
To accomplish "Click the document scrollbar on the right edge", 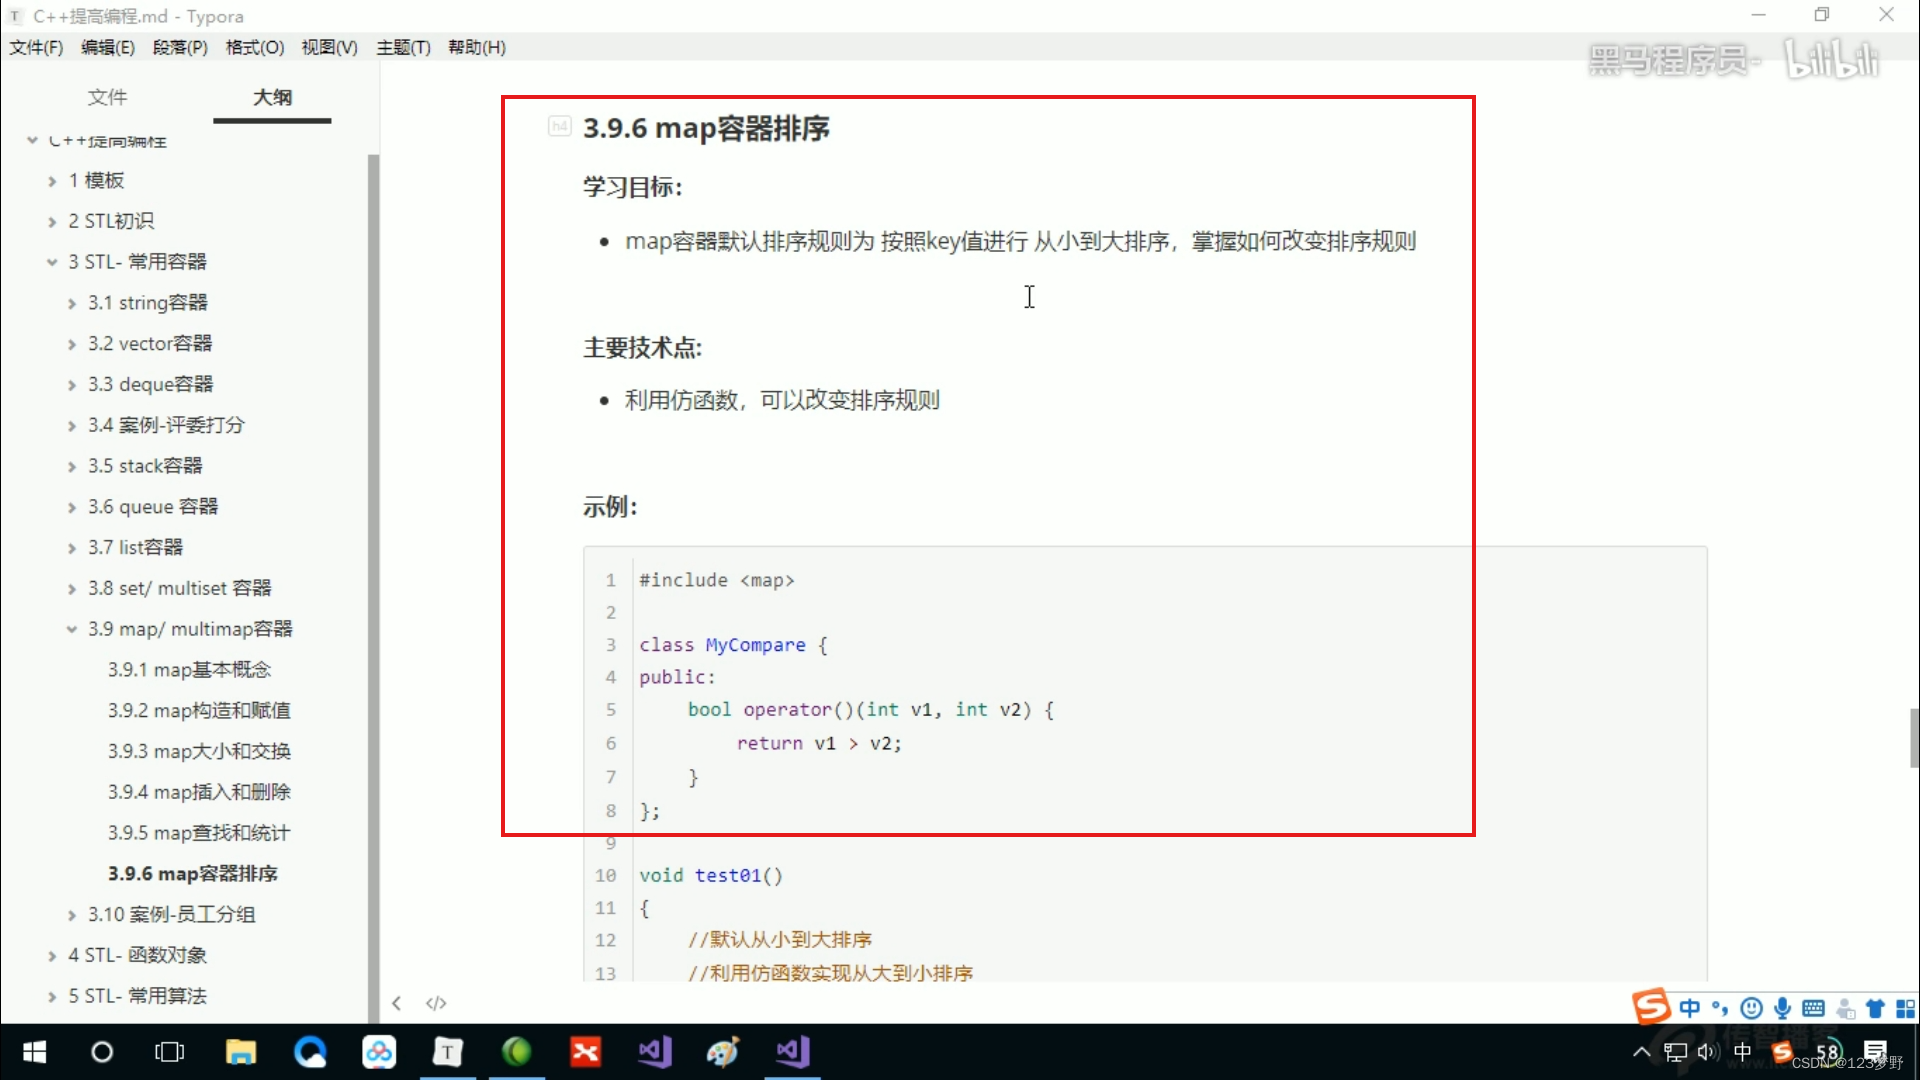I will click(x=1913, y=737).
